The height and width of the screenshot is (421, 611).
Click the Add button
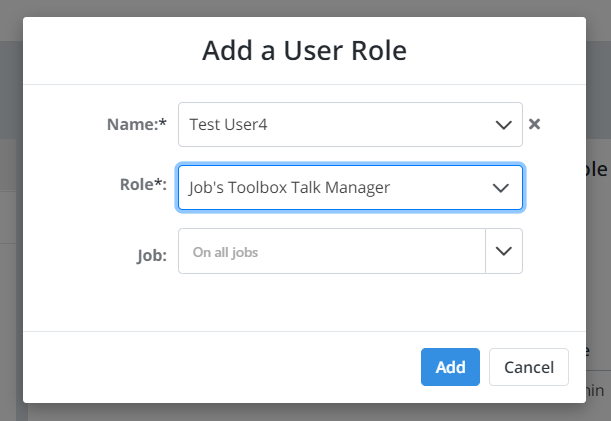450,367
